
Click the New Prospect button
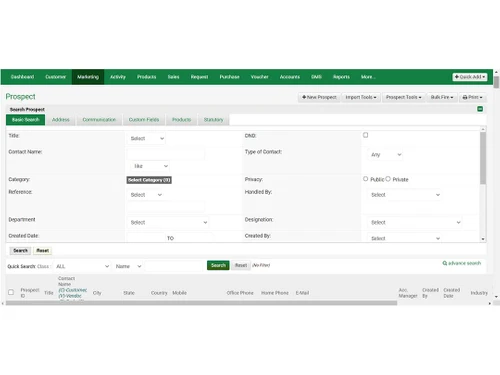point(319,97)
